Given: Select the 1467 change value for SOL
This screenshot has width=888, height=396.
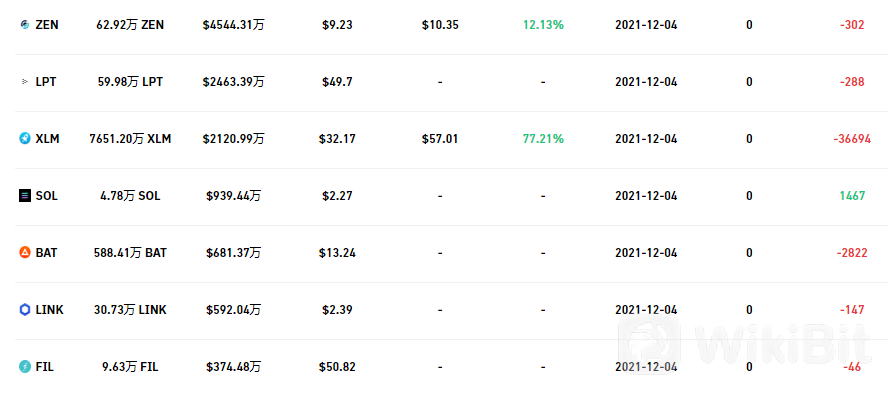Looking at the screenshot, I should (x=852, y=196).
